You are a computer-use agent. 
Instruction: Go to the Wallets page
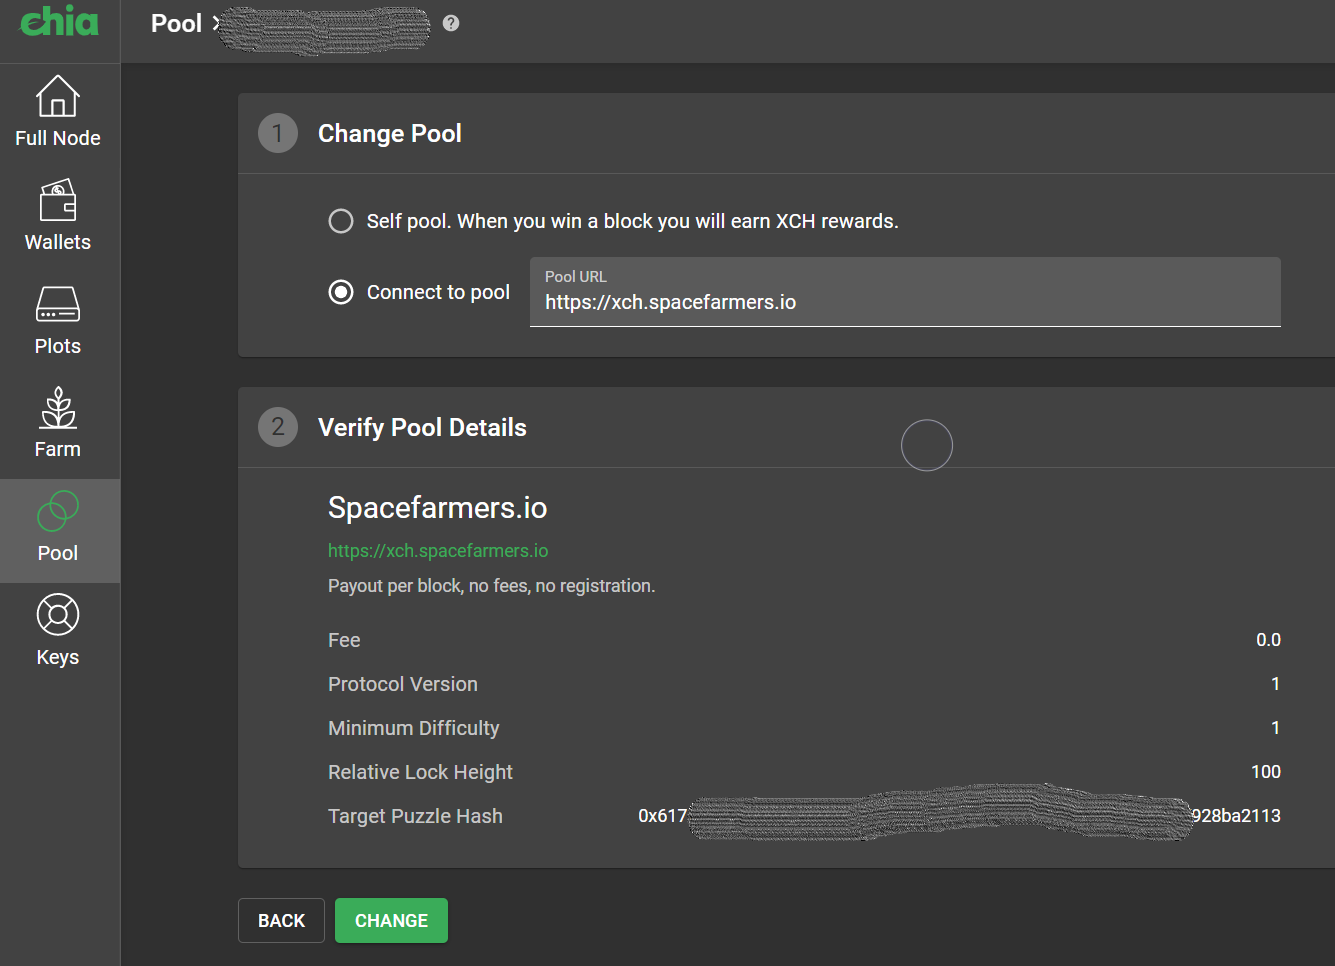(58, 216)
